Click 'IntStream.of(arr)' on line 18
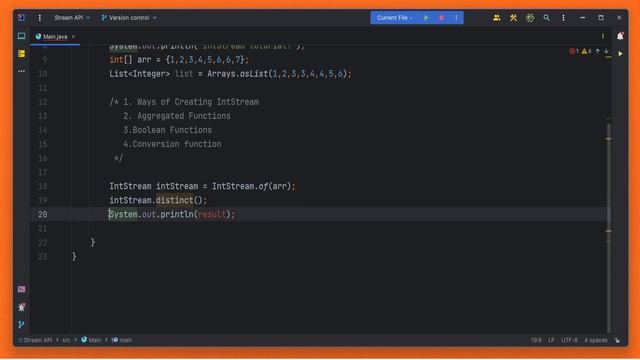Image resolution: width=640 pixels, height=360 pixels. (x=251, y=186)
